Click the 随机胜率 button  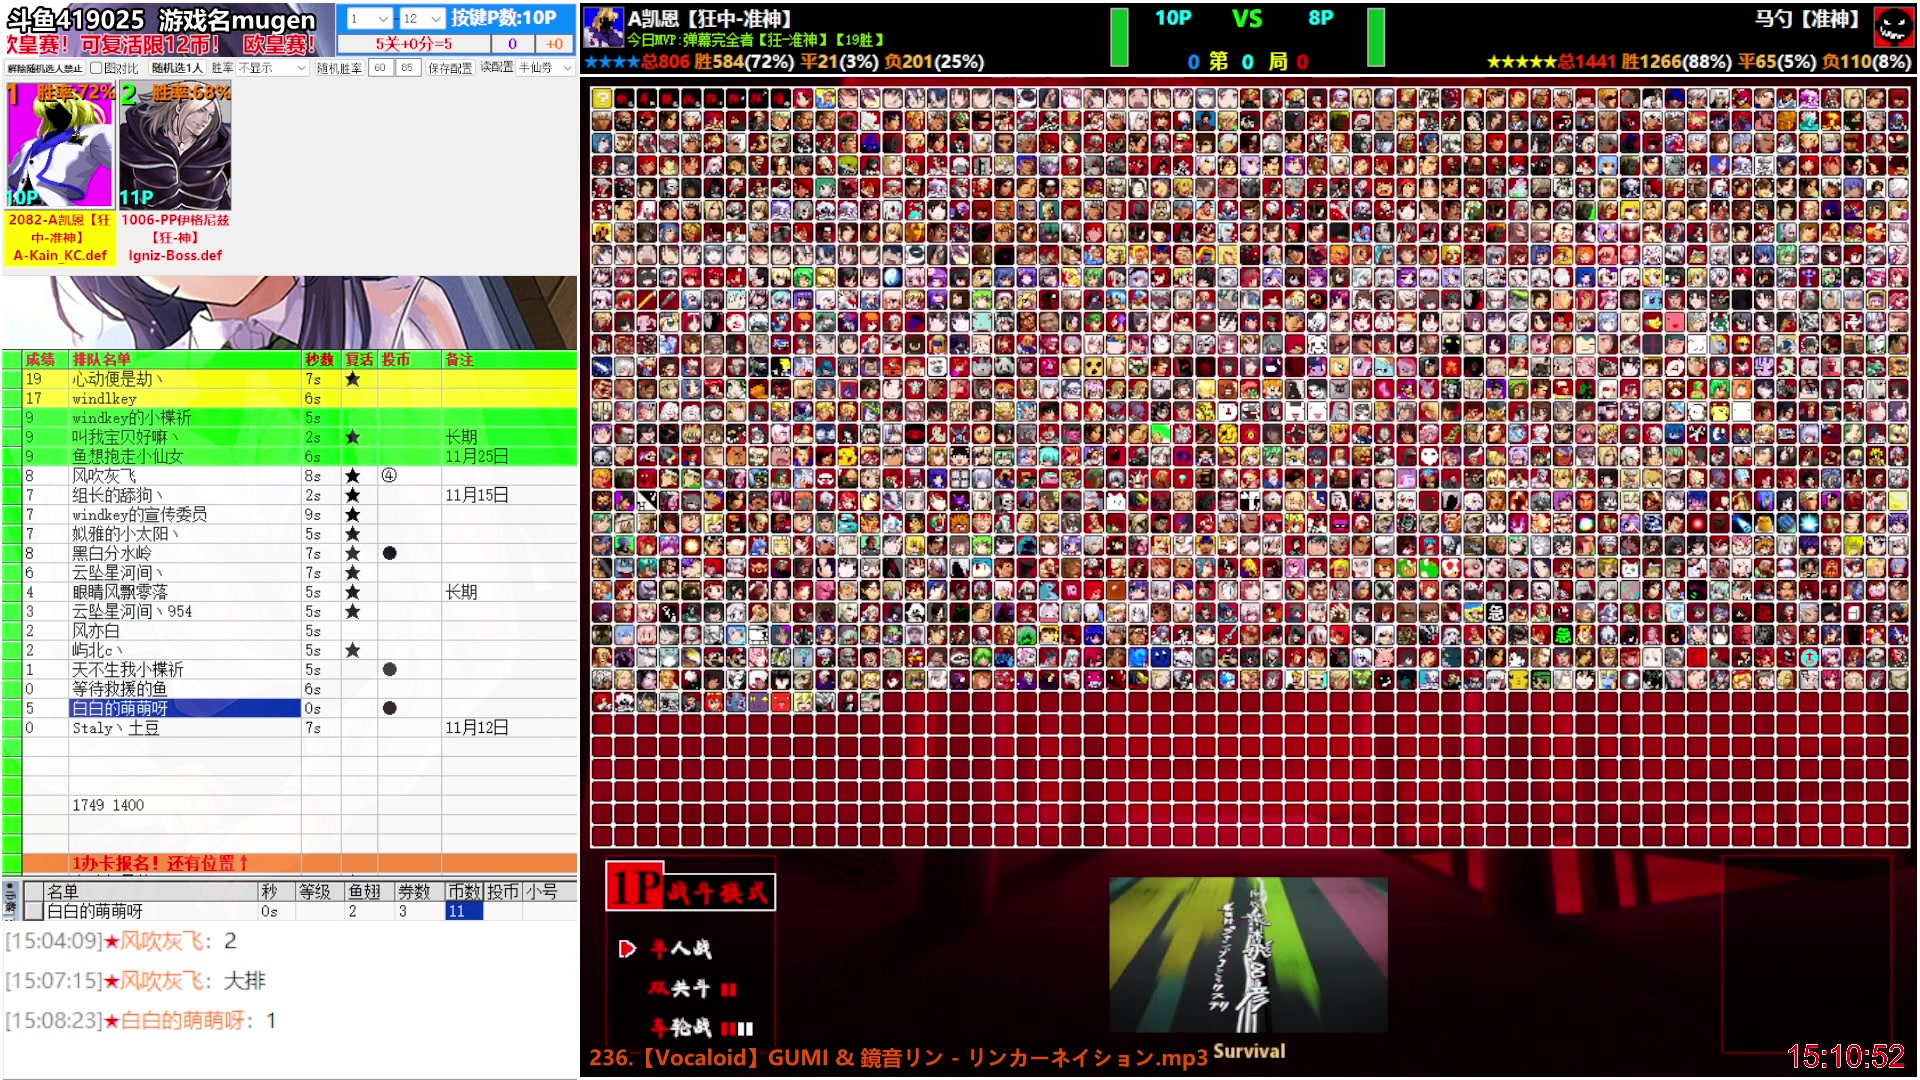coord(339,68)
